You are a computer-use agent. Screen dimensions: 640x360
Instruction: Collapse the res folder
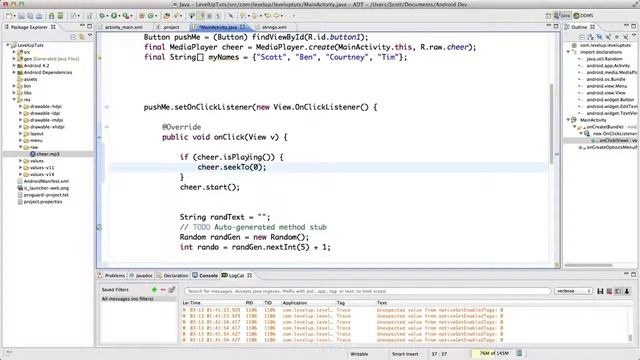point(14,100)
